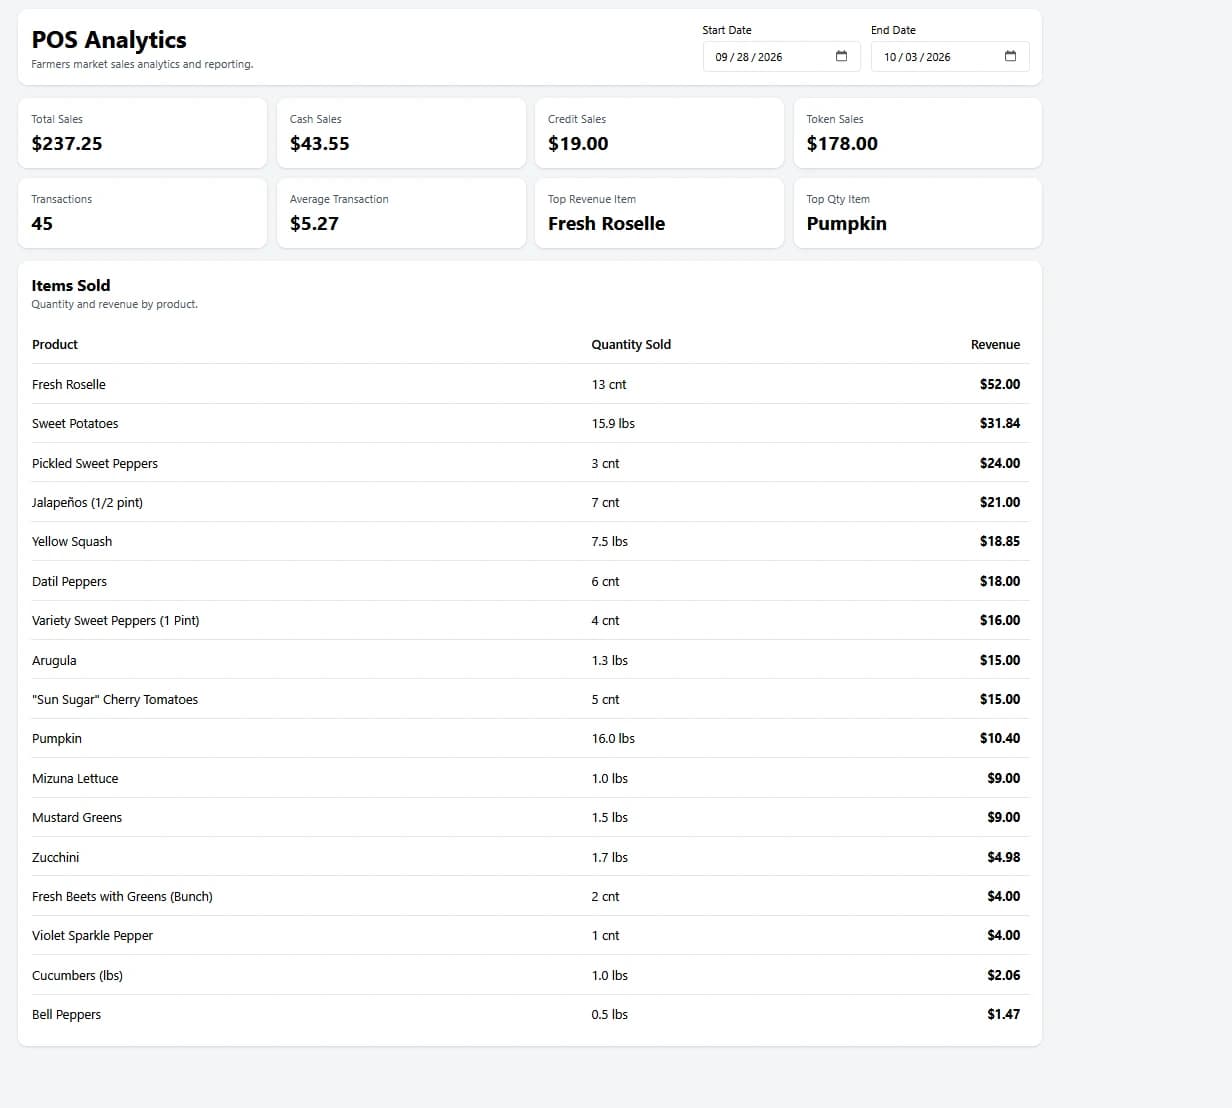
Task: Select the Pickled Sweet Peppers product name
Action: coord(95,463)
